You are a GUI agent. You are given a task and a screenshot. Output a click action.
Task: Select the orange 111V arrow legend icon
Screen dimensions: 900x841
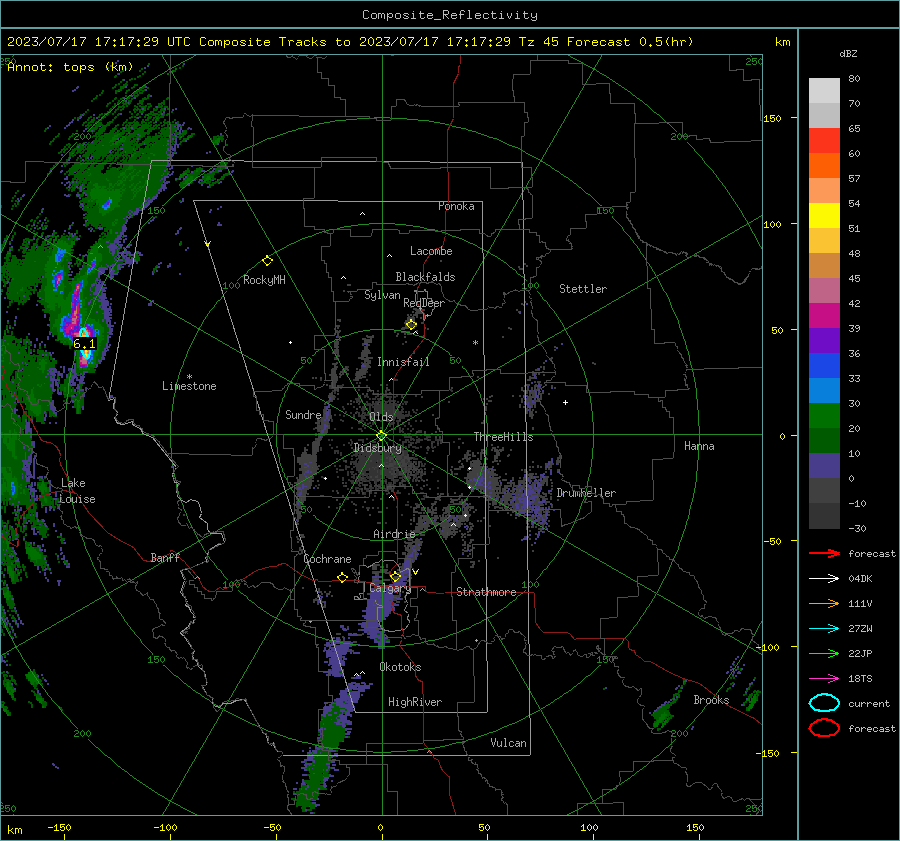click(824, 603)
